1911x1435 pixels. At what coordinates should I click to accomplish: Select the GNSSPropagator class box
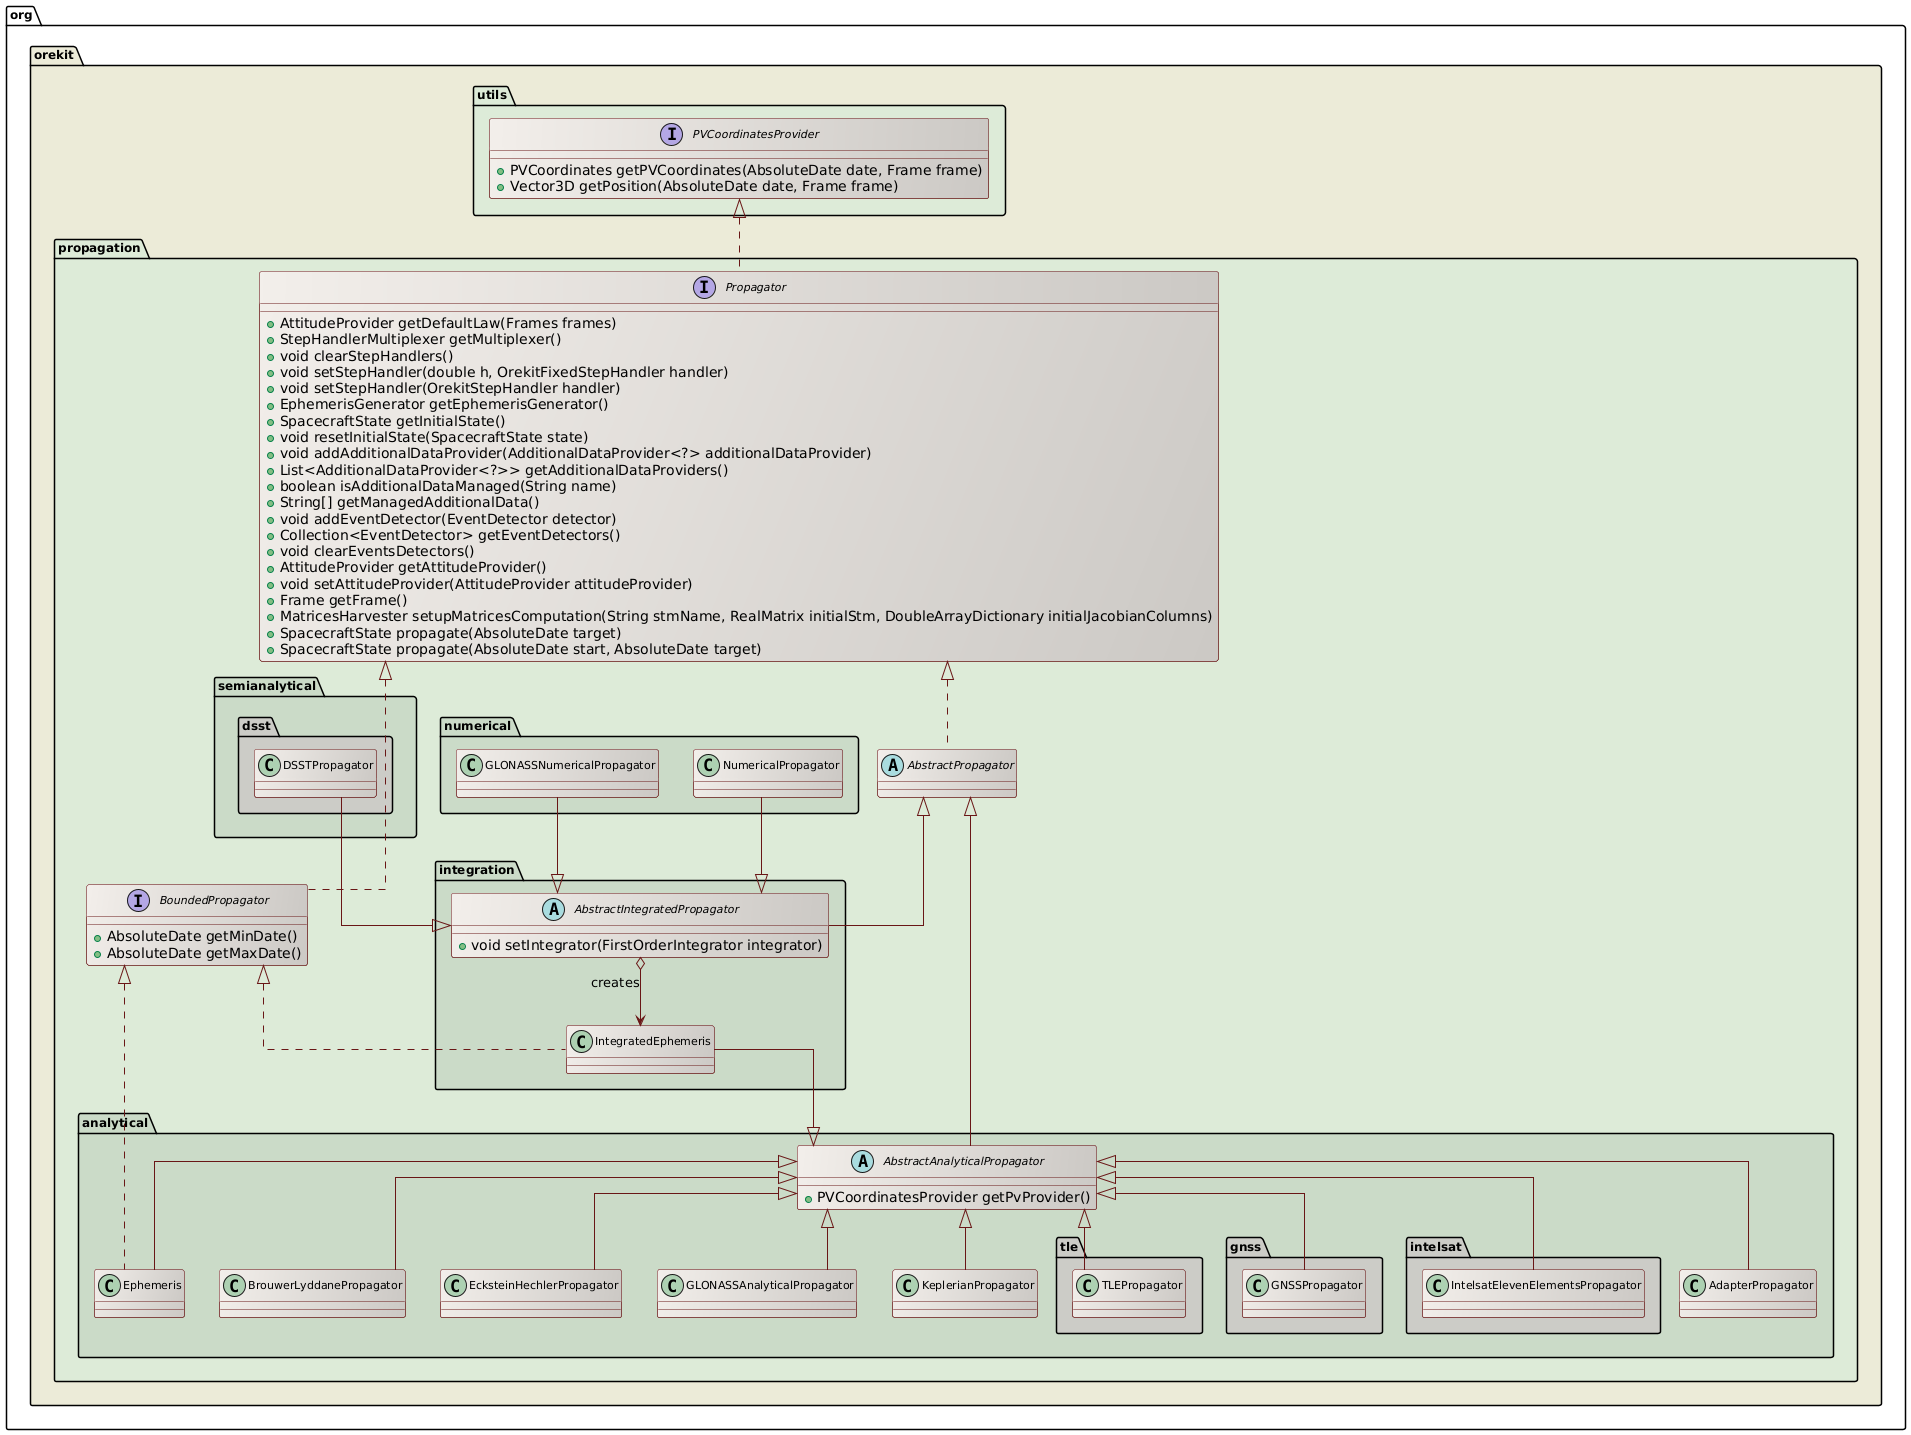[x=1305, y=1292]
